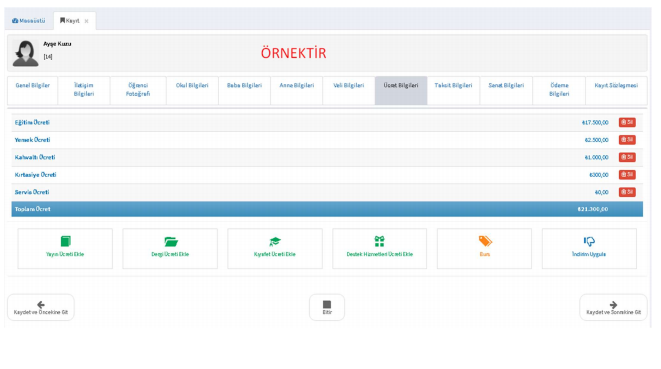Delete the Yemek Ücreti row

(627, 140)
